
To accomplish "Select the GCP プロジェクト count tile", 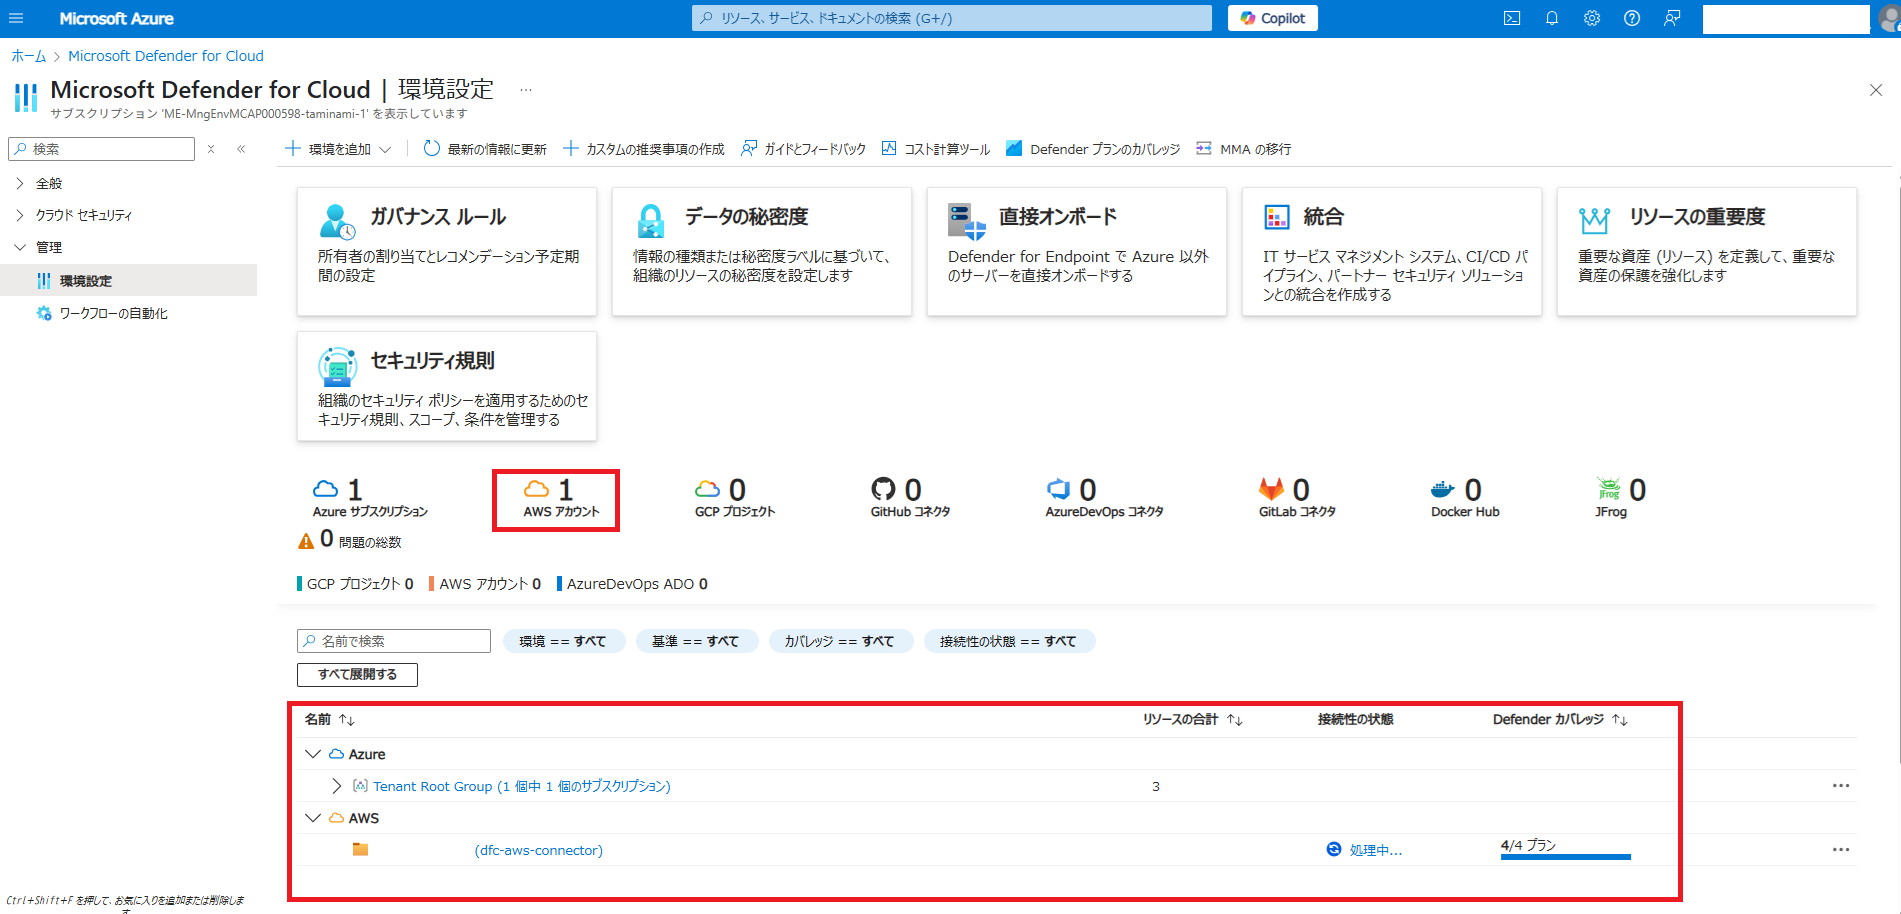I will point(735,499).
